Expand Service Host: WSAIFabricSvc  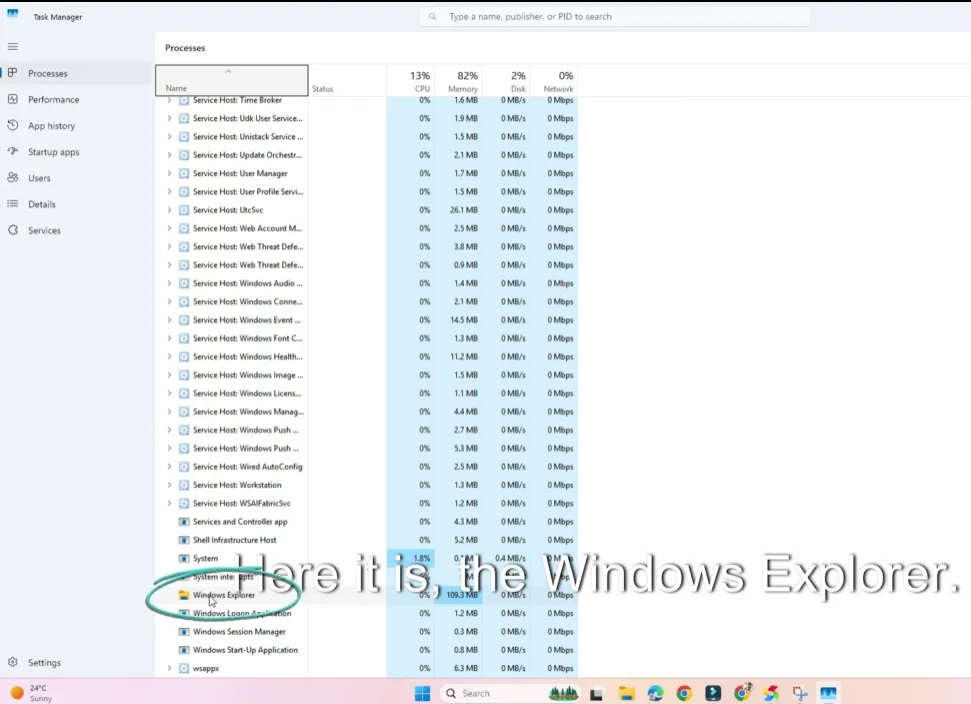coord(169,503)
